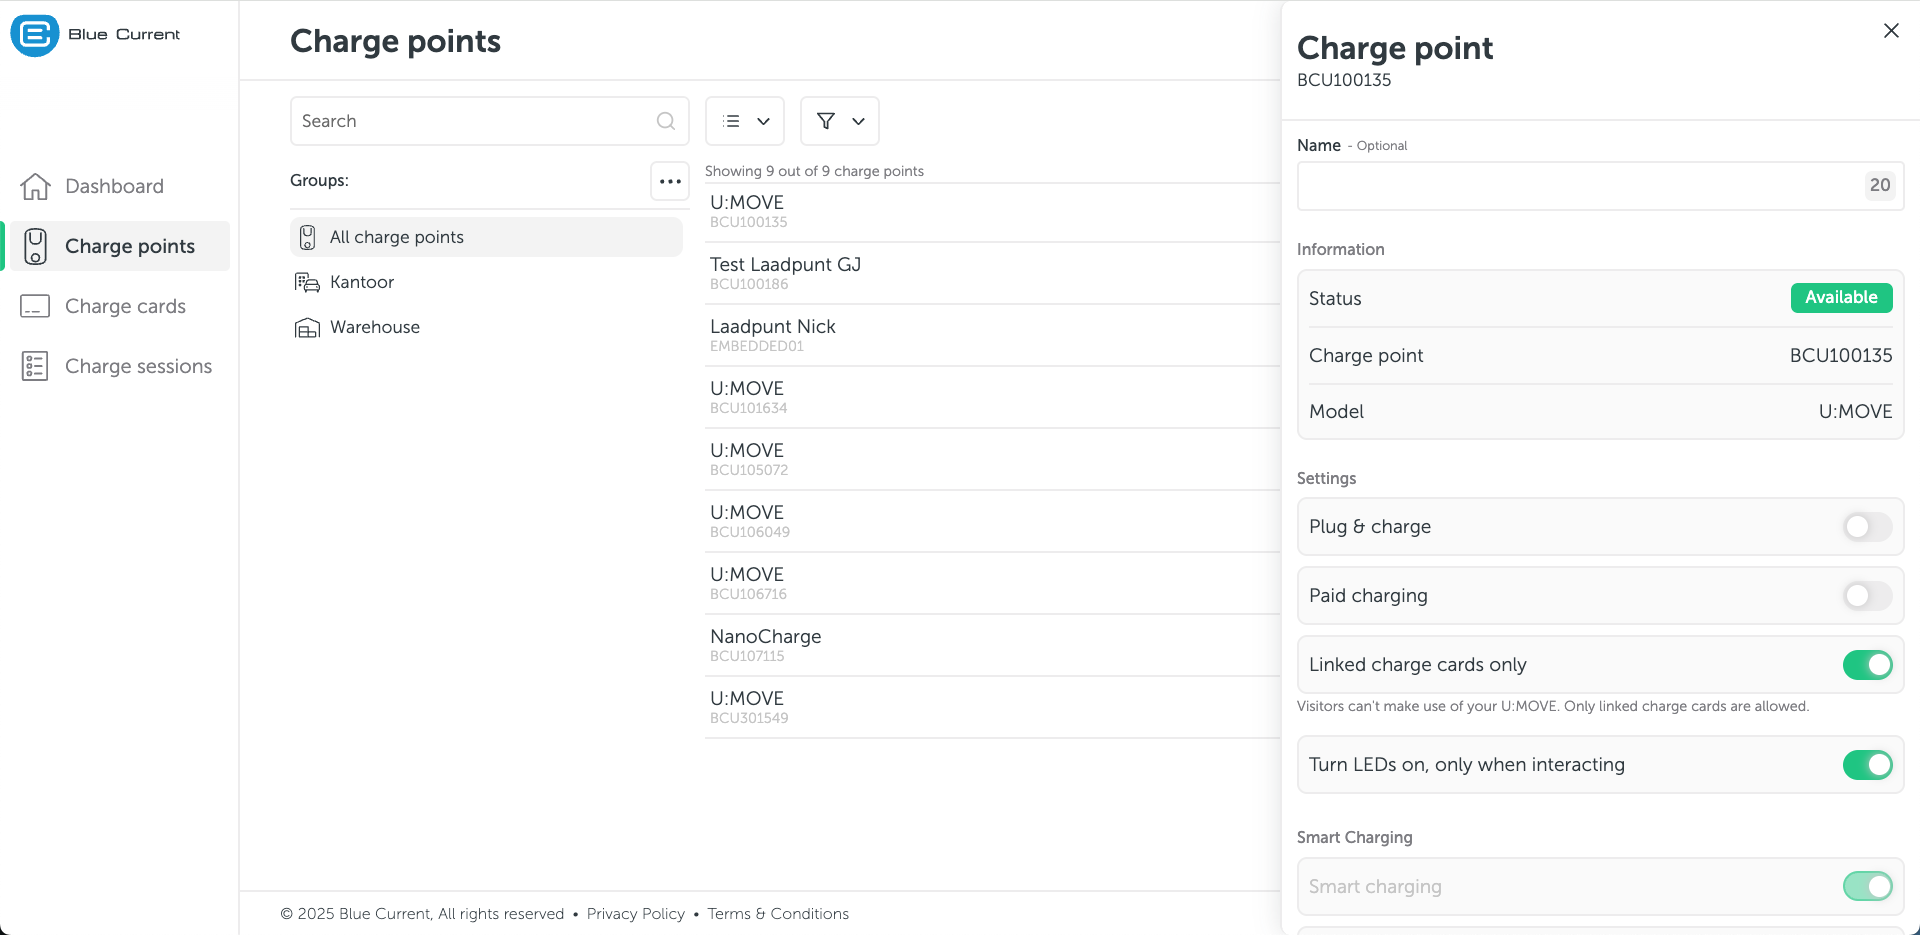Screen dimensions: 1920x935
Task: Click the charge points Search field
Action: (x=489, y=121)
